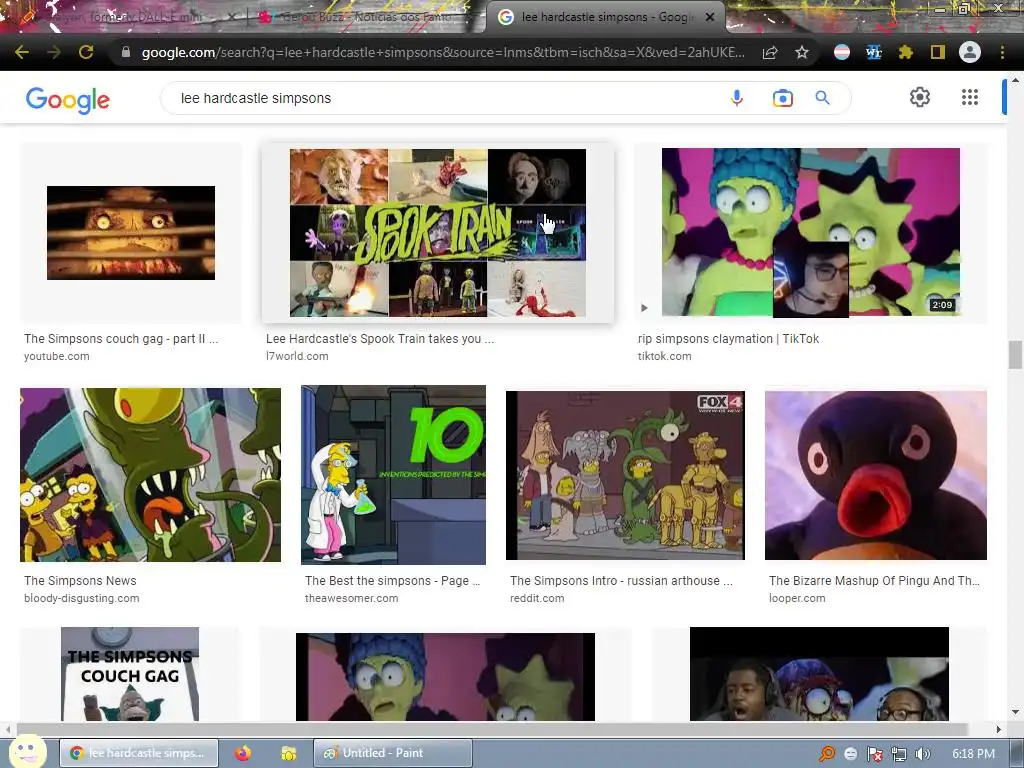Click the scrollbar down arrow
The width and height of the screenshot is (1024, 768).
[1015, 711]
